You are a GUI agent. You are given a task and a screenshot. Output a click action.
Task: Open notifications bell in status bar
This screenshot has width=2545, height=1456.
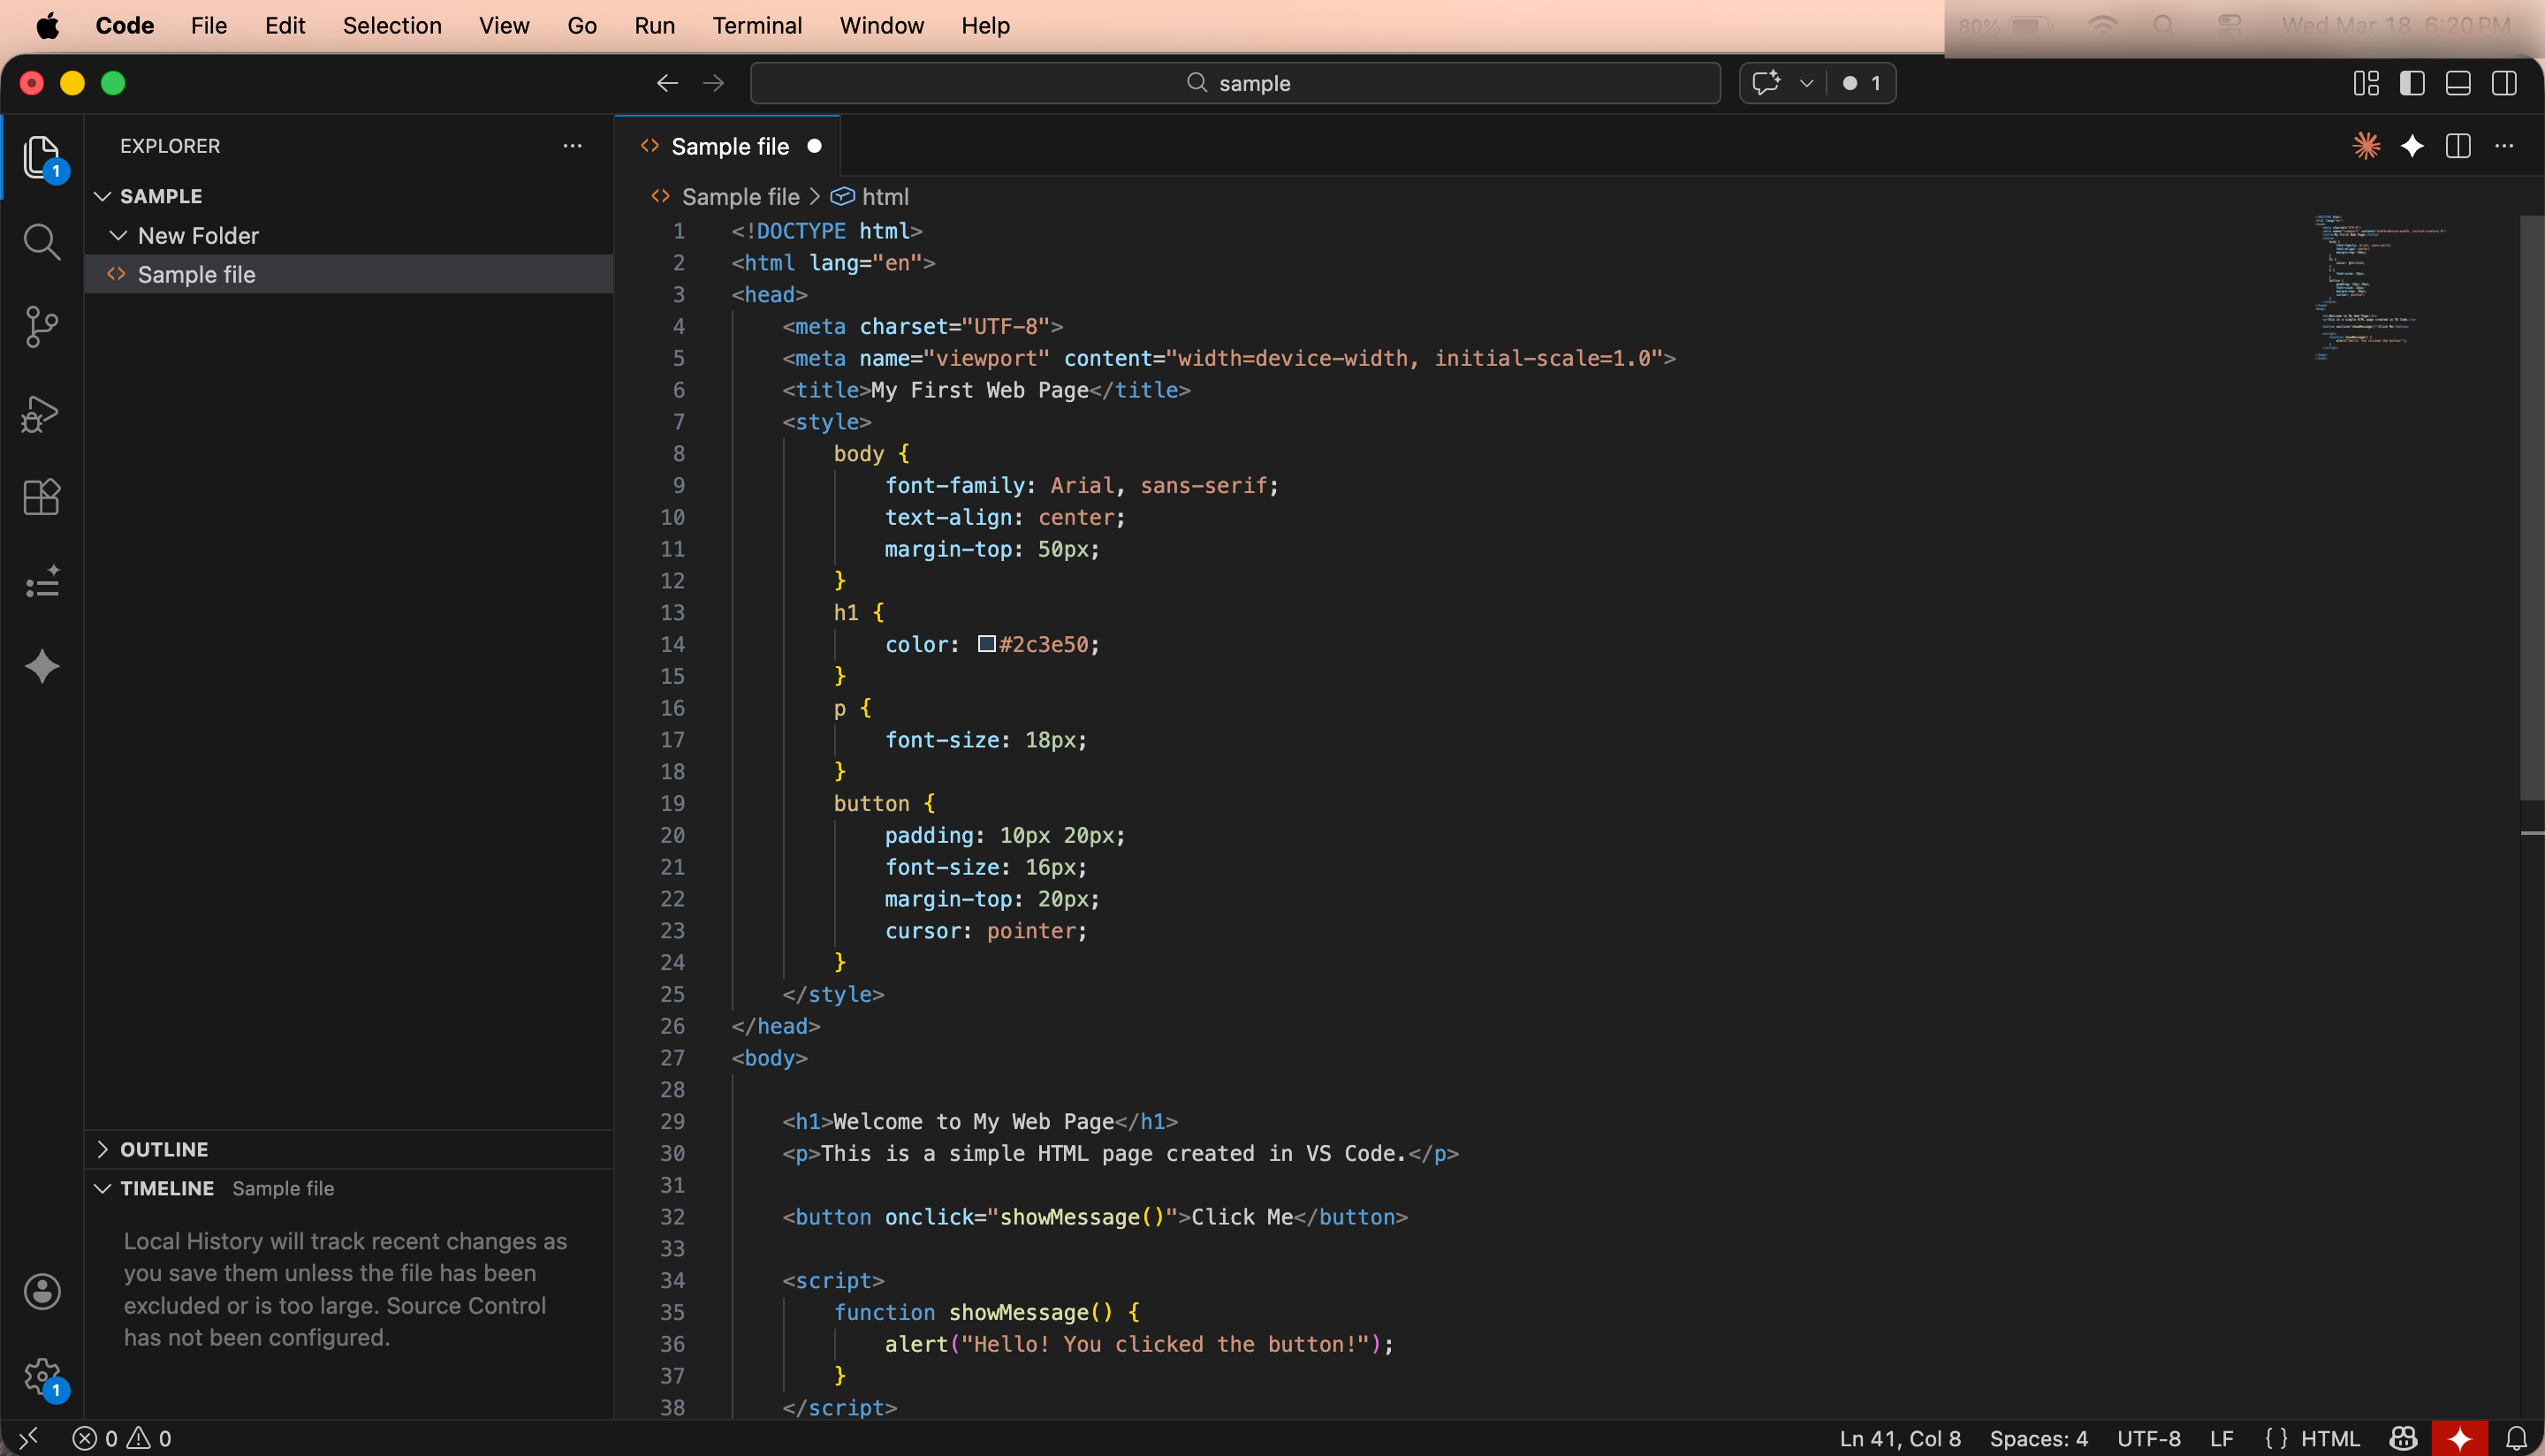2517,1438
